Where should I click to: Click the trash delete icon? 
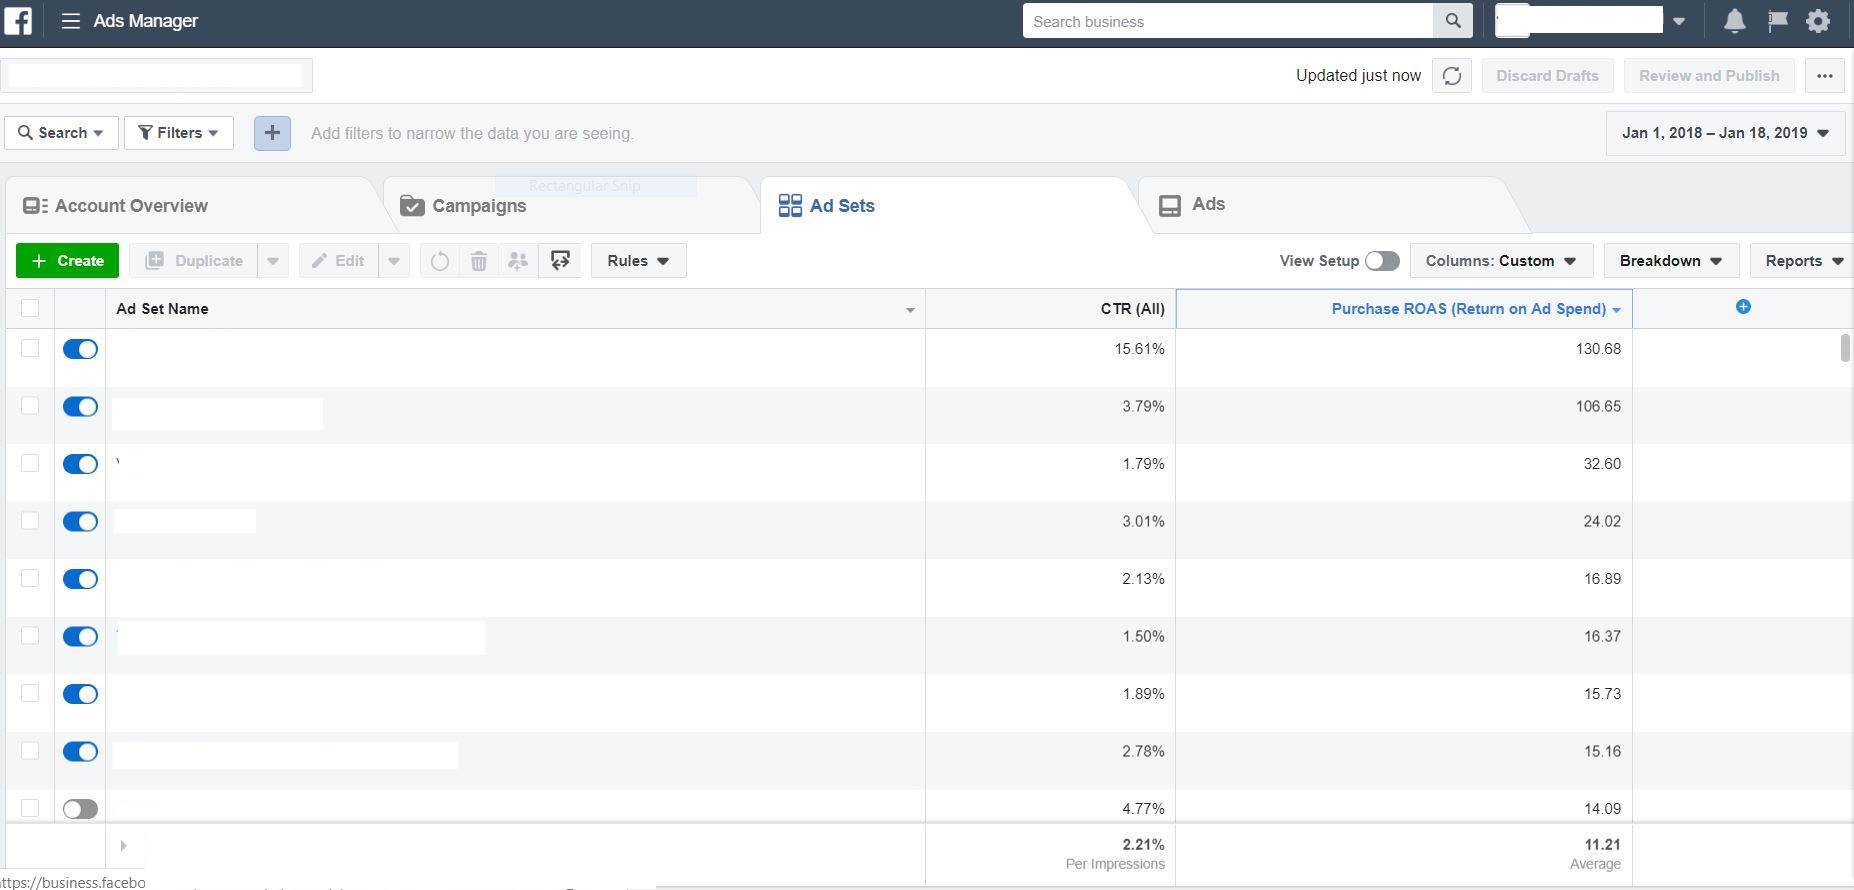[479, 261]
